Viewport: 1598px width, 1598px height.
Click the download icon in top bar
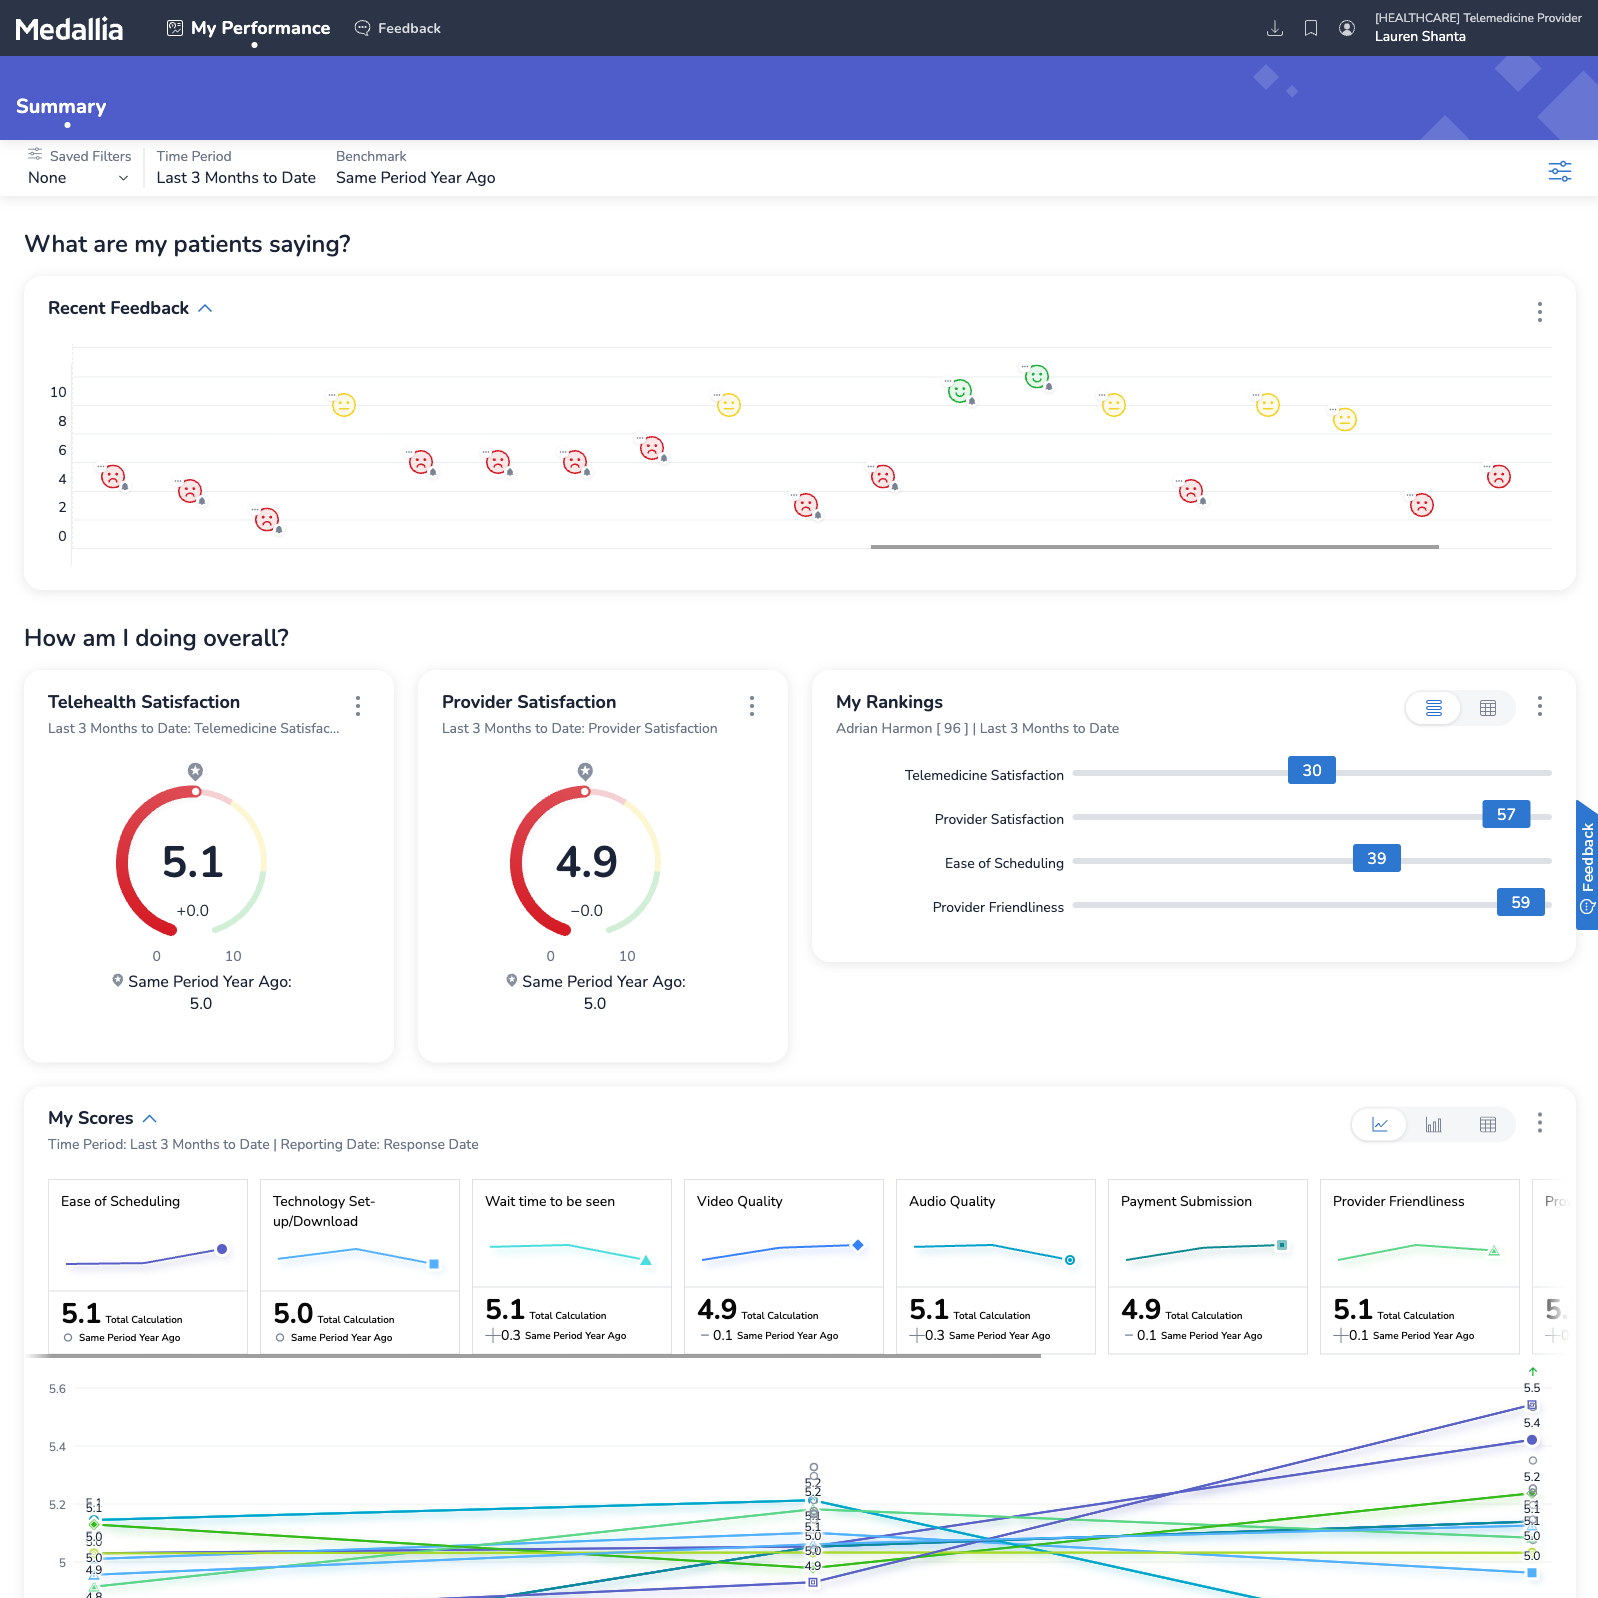1274,28
